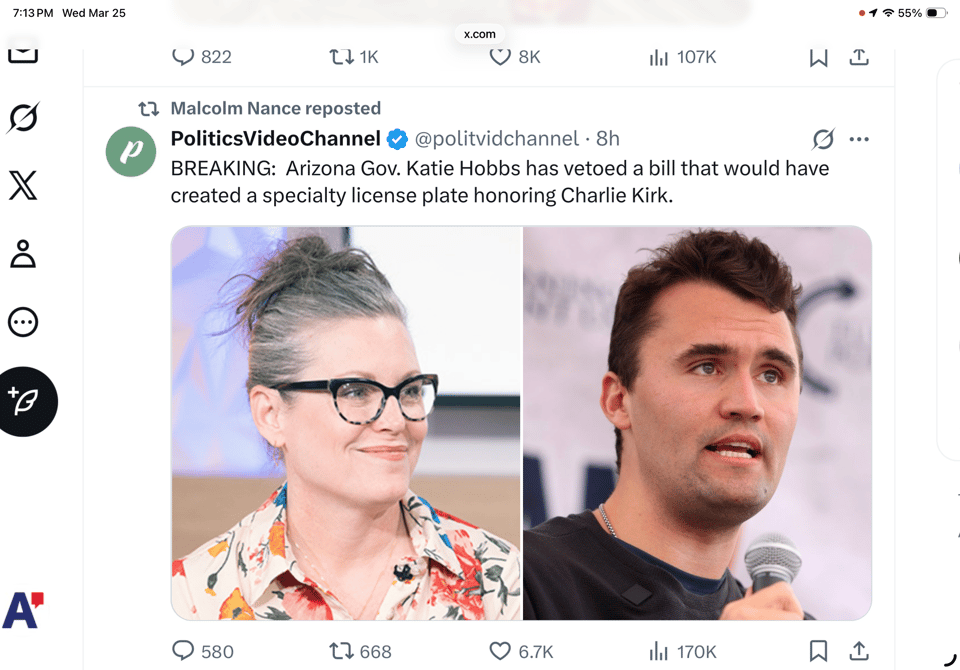Bookmark the bottom tweet
Viewport: 960px width, 670px height.
817,651
